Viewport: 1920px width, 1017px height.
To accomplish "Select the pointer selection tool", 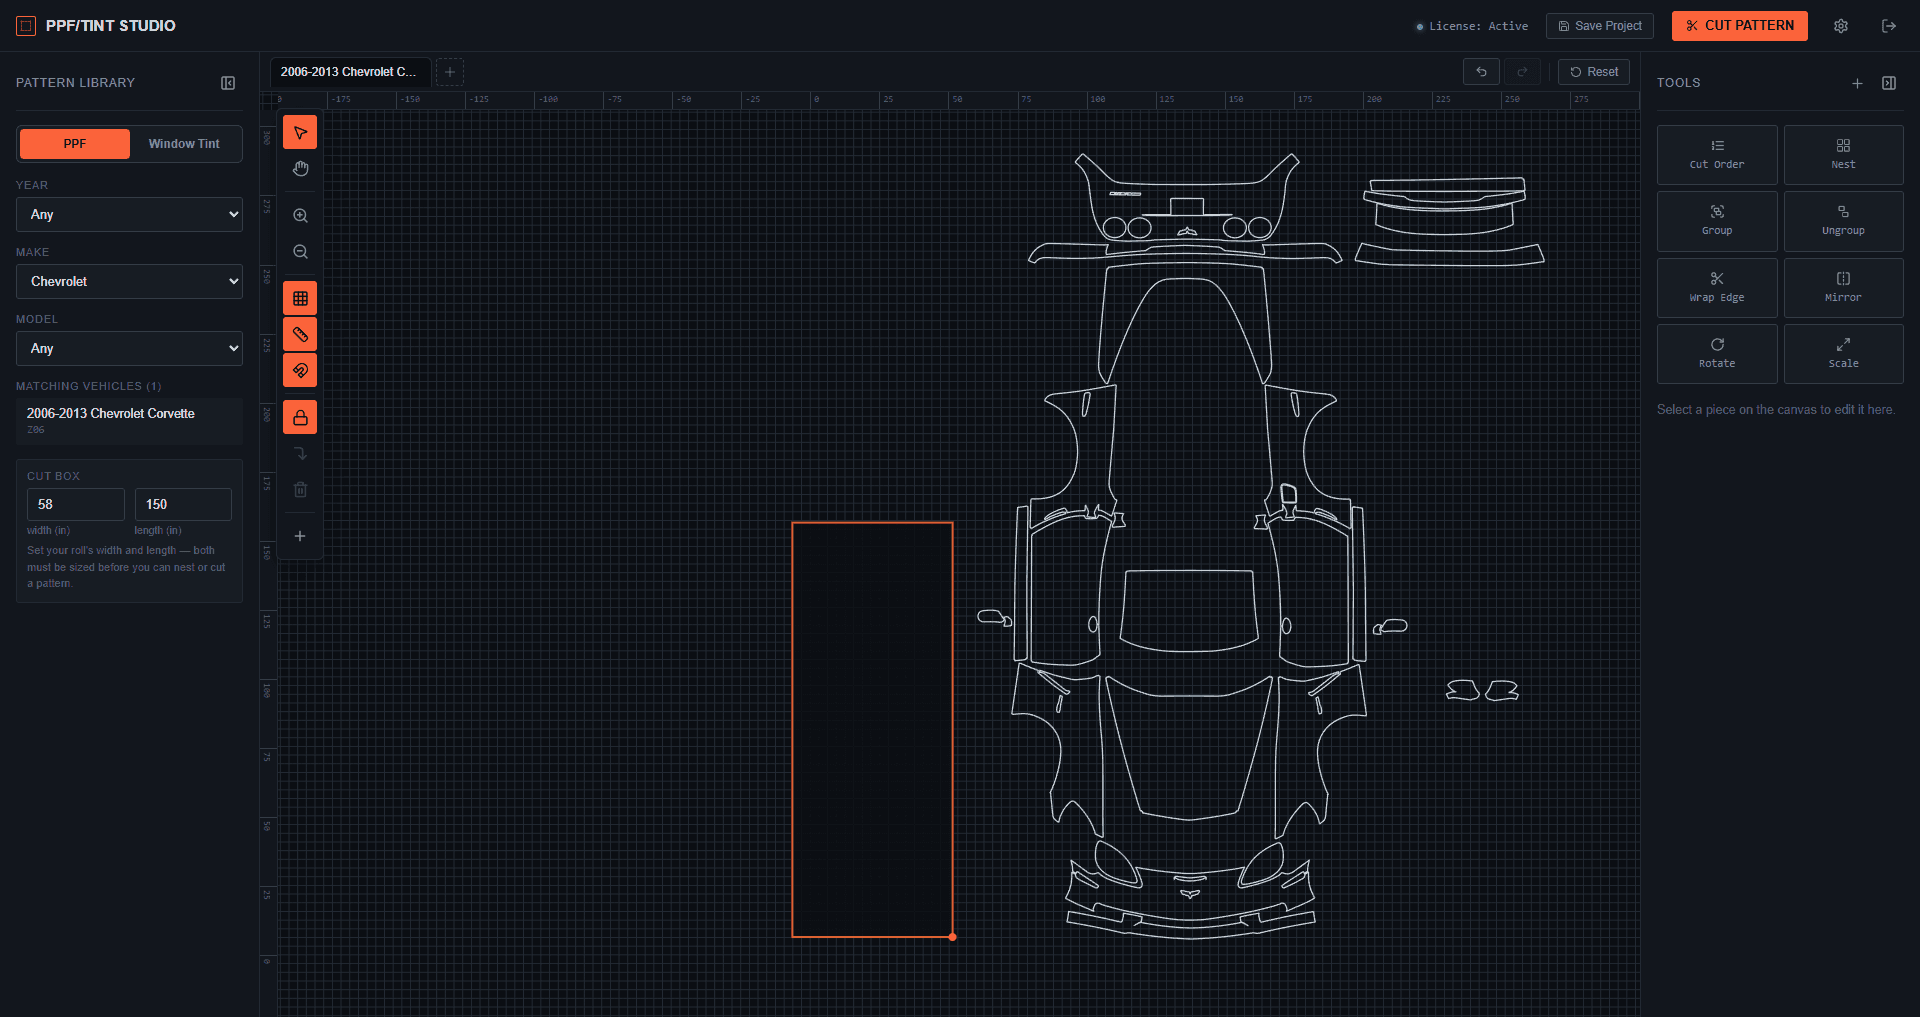I will [300, 132].
